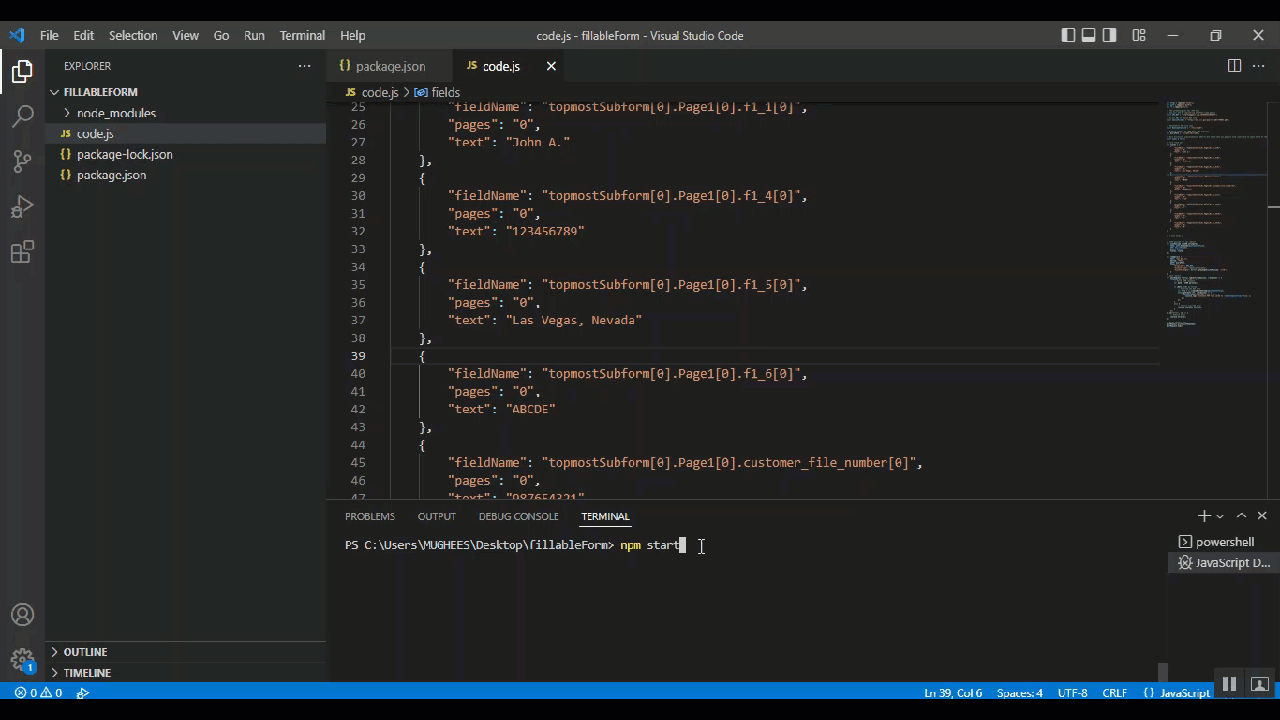The width and height of the screenshot is (1280, 720).
Task: Switch to the PROBLEMS panel tab
Action: coord(370,516)
